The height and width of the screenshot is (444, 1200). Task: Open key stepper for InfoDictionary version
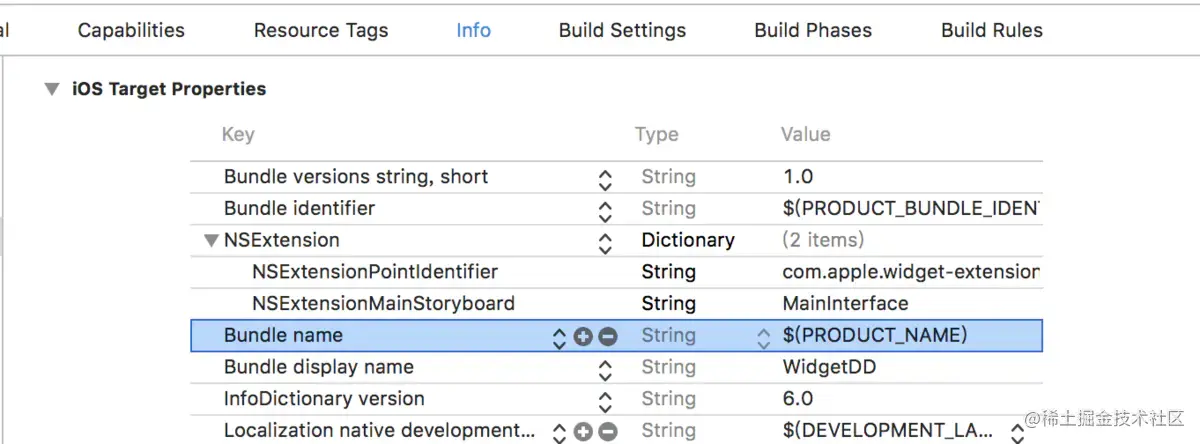(605, 400)
